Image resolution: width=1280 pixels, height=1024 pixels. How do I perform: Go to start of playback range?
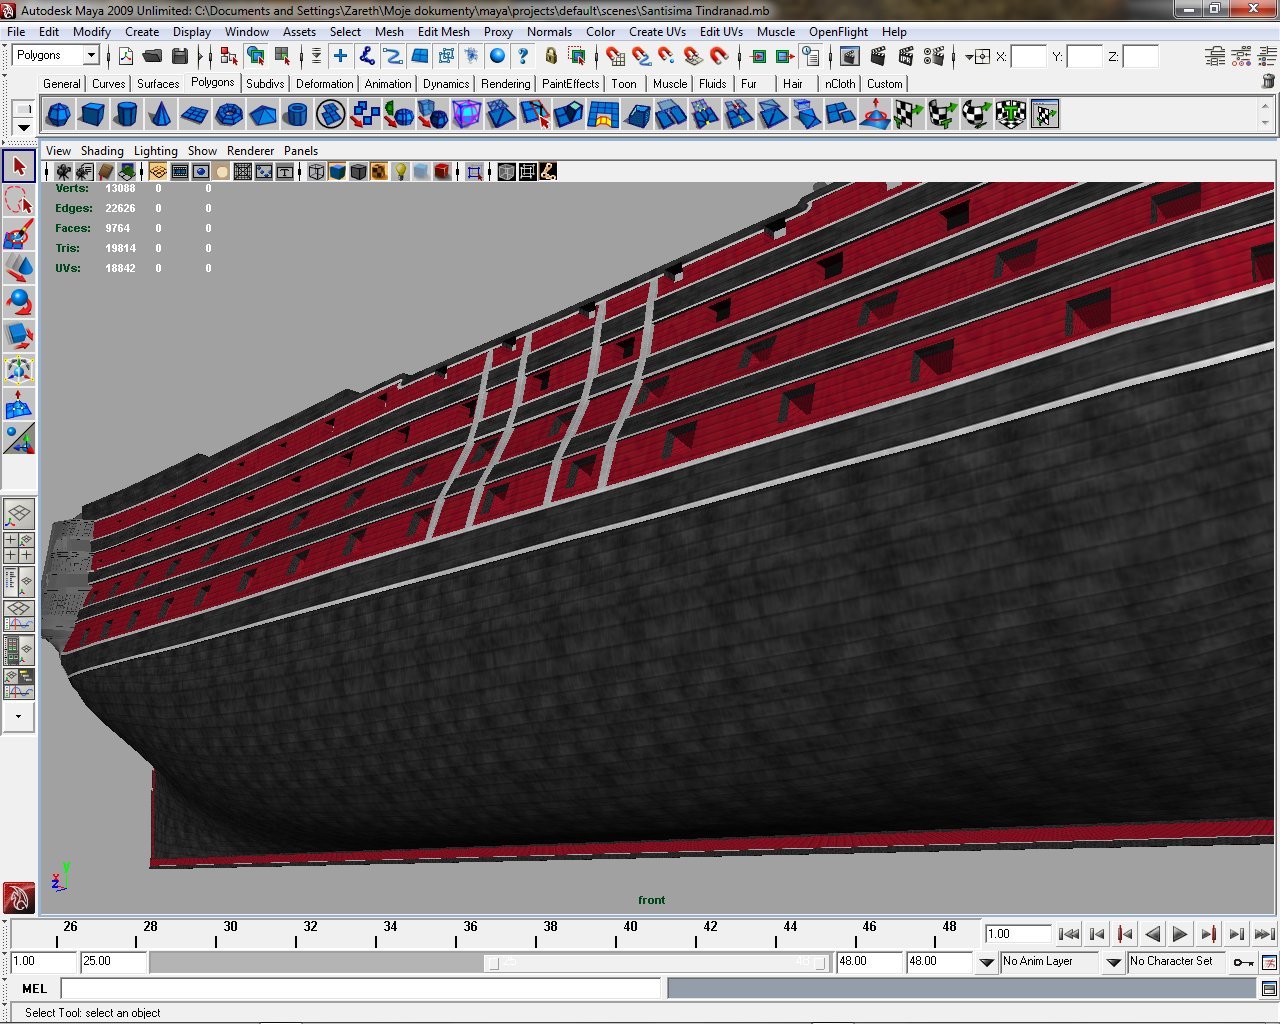1068,934
